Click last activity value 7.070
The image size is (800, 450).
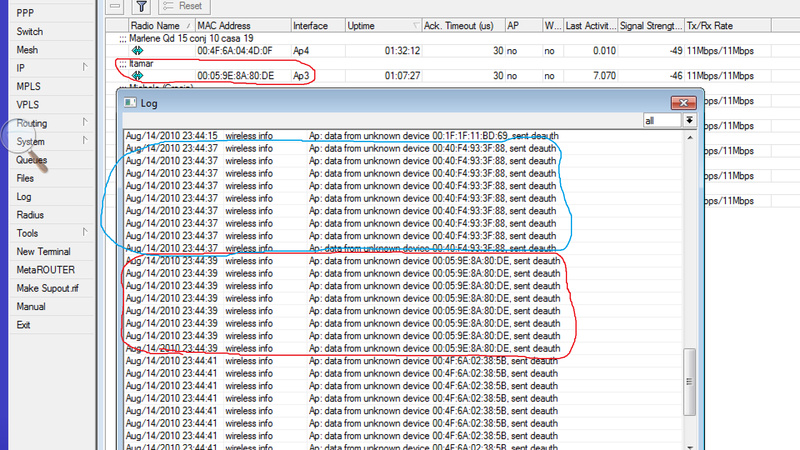coord(604,76)
